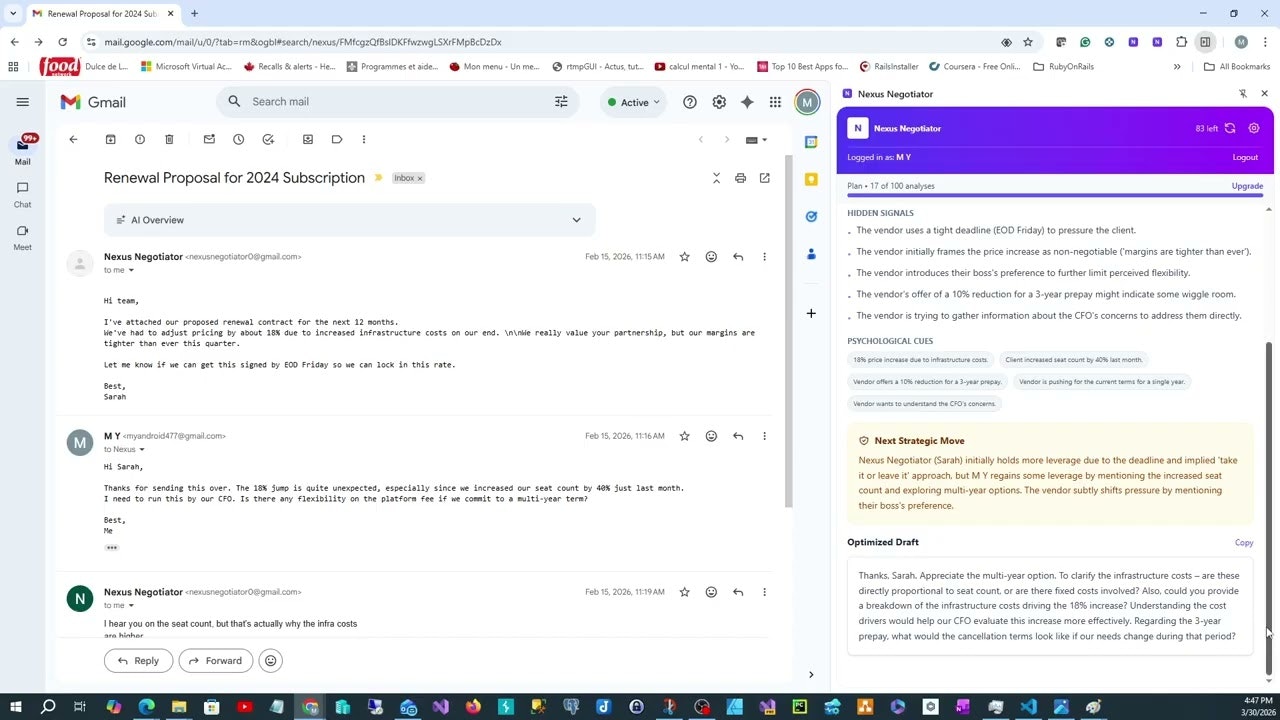Unpin the Nexus Negotiator side panel
Screen dimensions: 1280x720
[x=1242, y=93]
